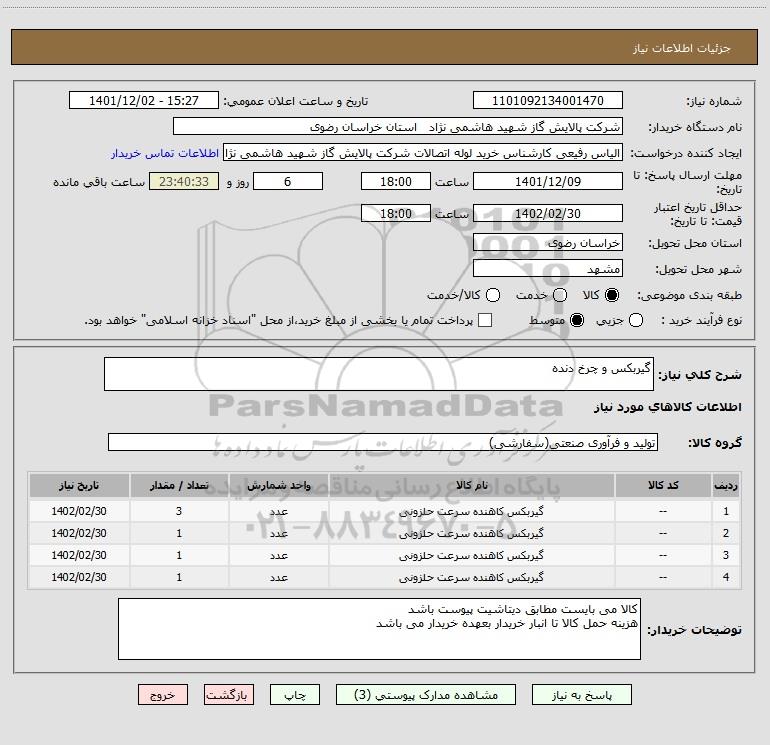Click the استان محل تحویل field خراسان رضوی
This screenshot has height=745, width=770.
tap(548, 243)
